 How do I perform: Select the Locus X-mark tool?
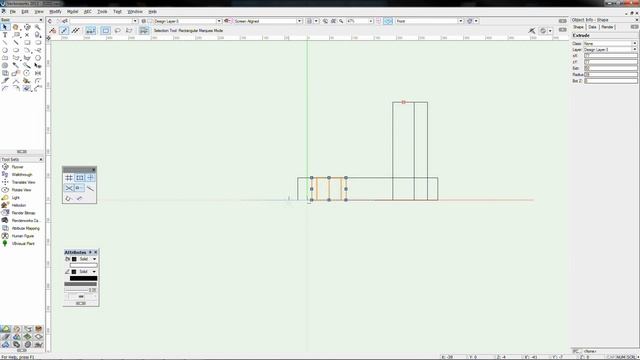tap(27, 35)
